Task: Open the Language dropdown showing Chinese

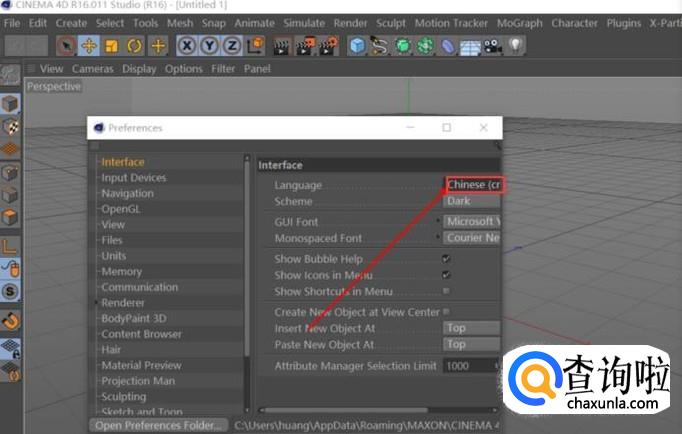Action: click(x=473, y=185)
